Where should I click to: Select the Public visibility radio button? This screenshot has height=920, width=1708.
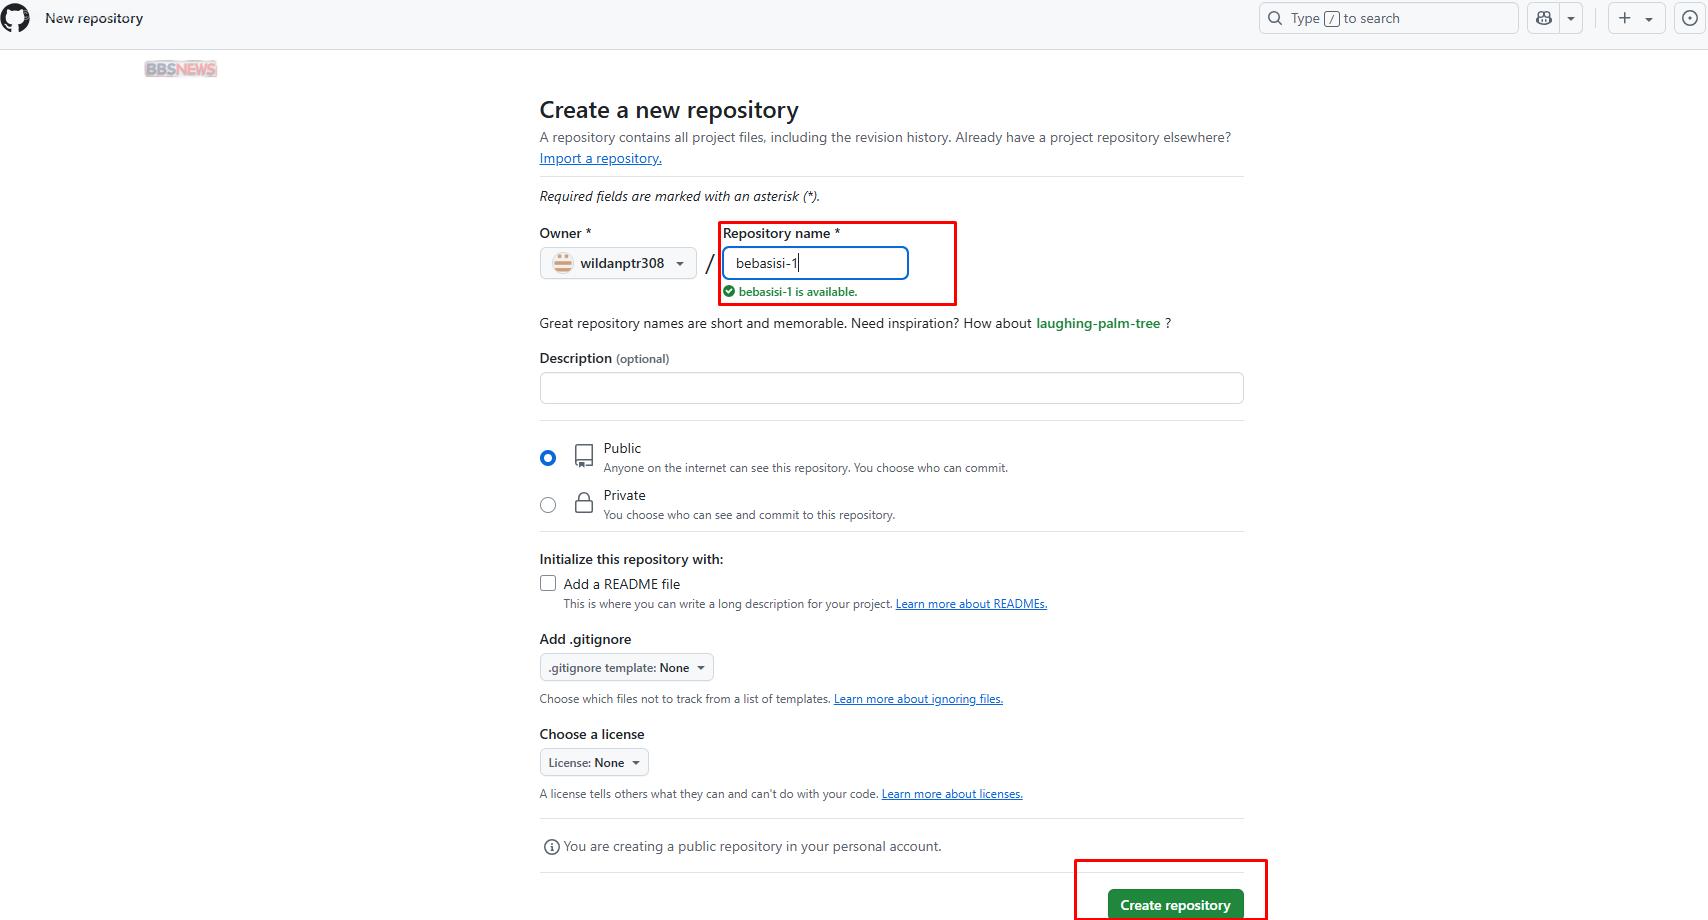pos(548,458)
